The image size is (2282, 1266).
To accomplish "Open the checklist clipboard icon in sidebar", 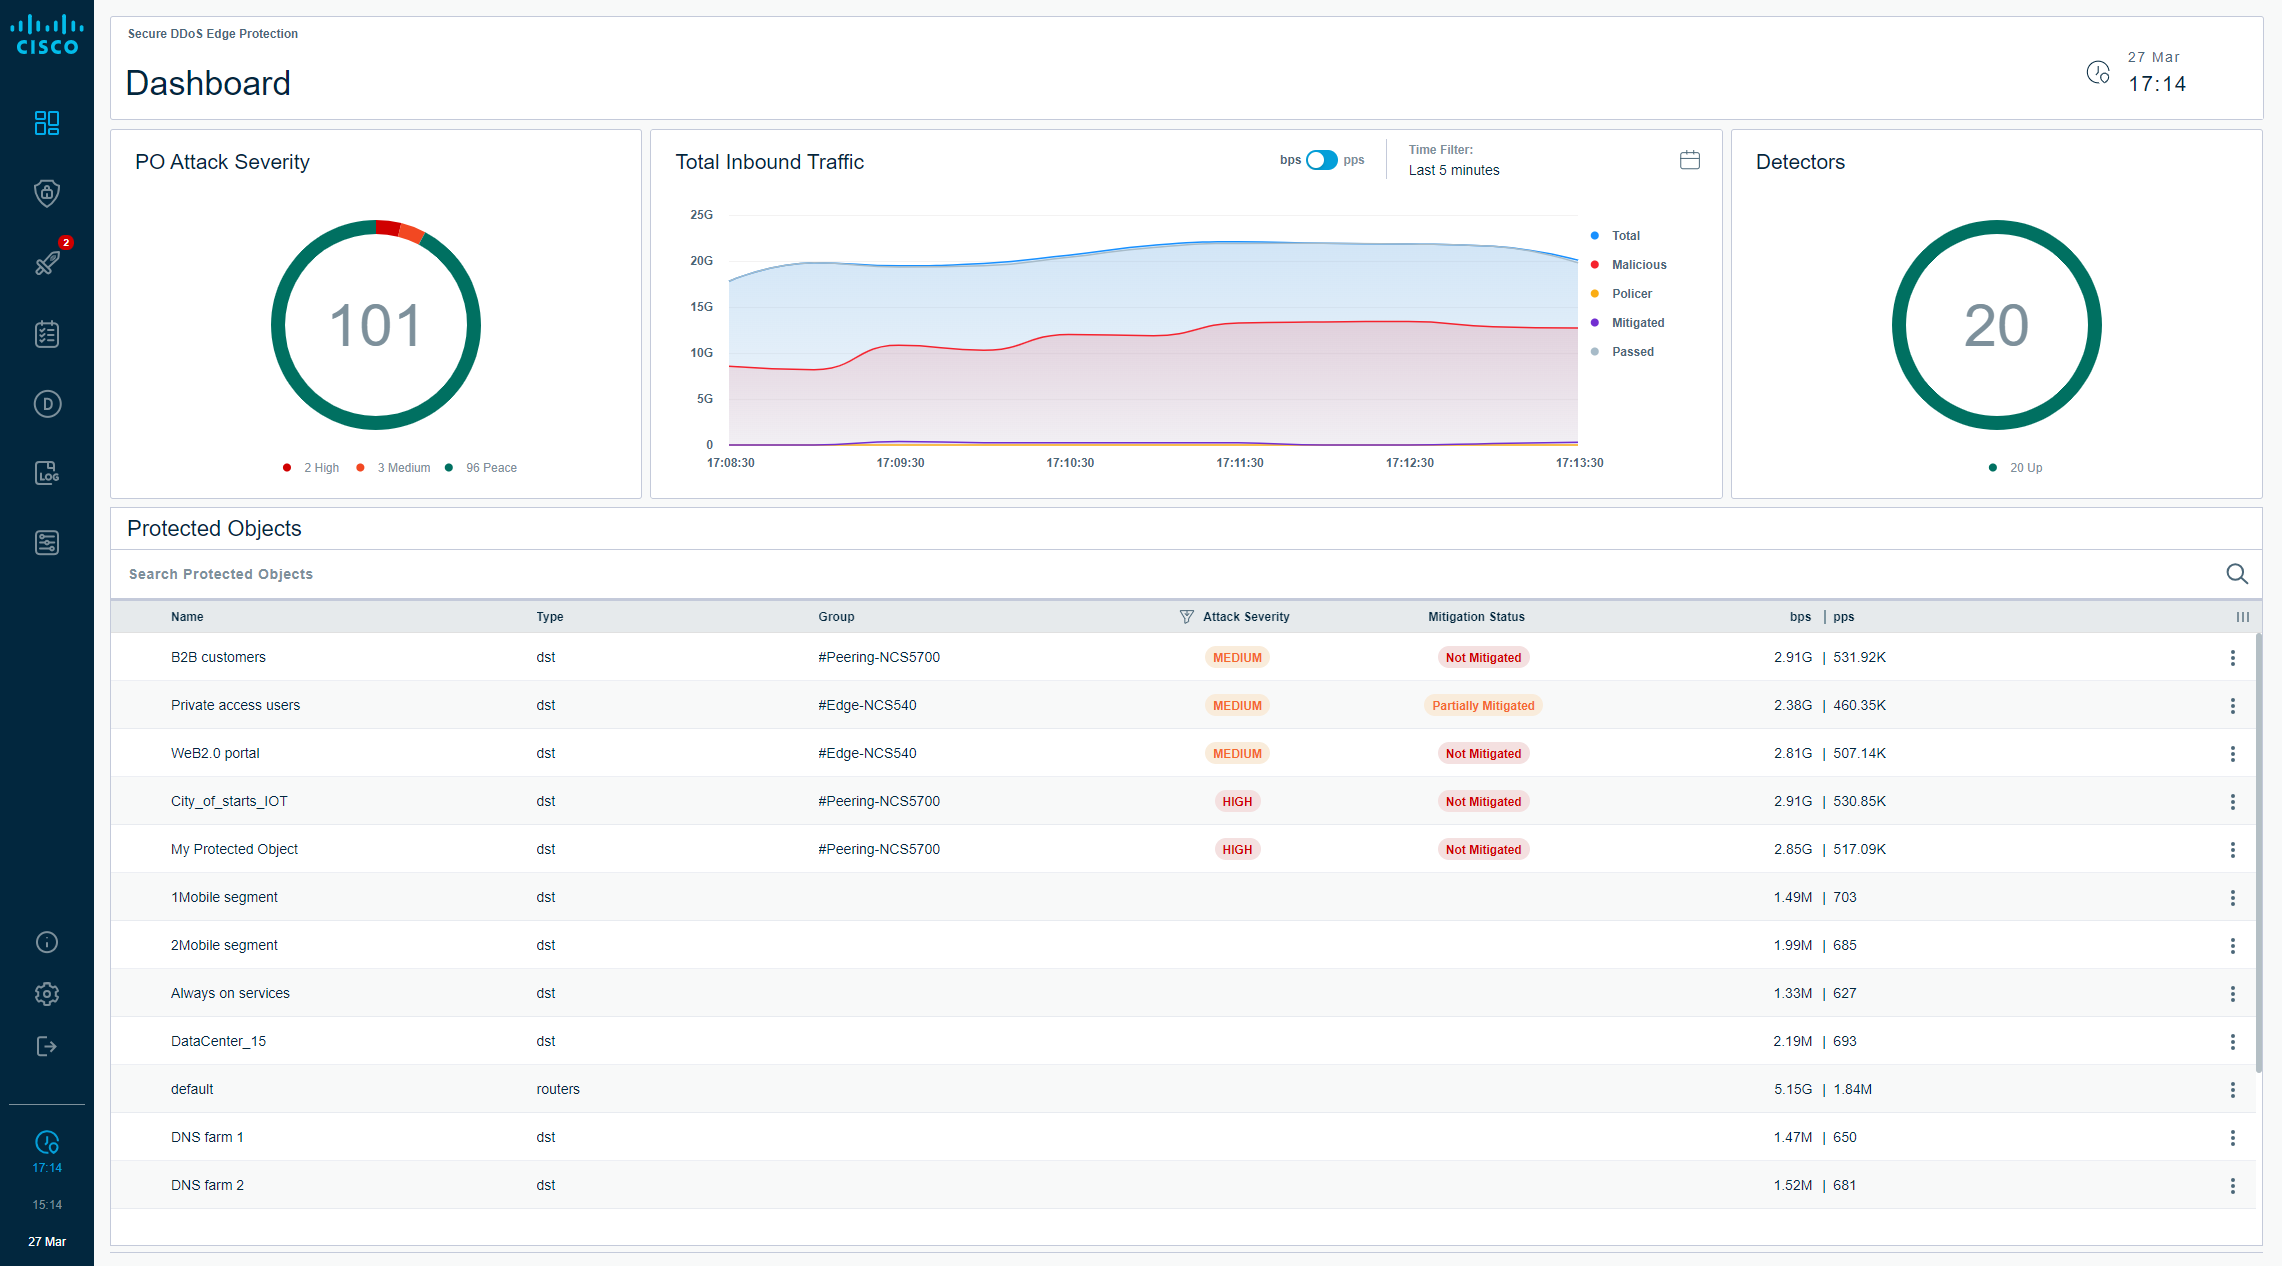I will [47, 334].
